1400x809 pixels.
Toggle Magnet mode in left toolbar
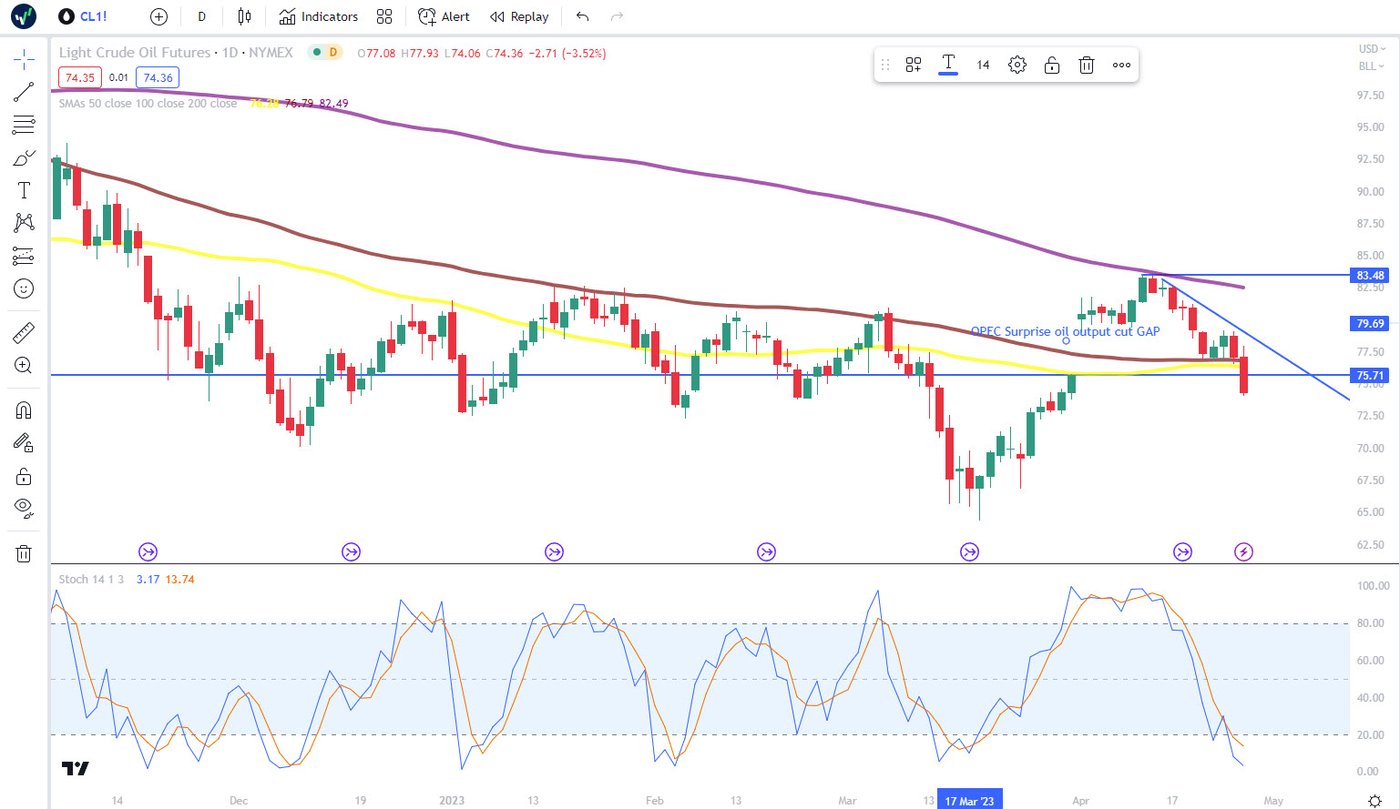click(x=24, y=409)
